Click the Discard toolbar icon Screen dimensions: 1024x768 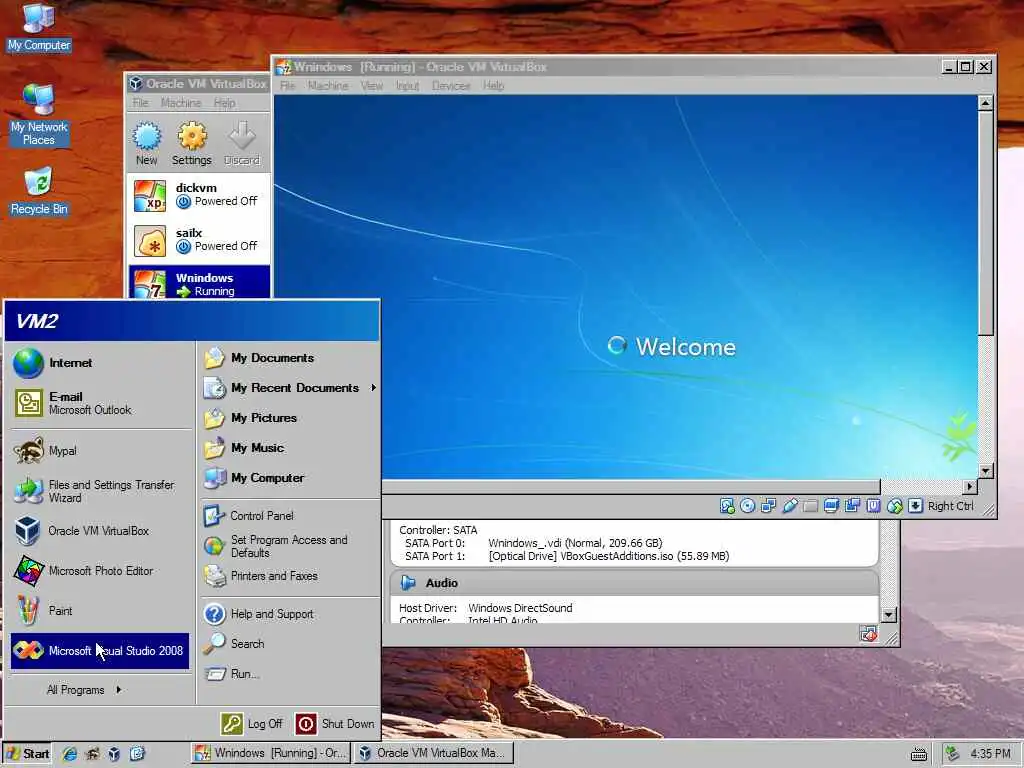pyautogui.click(x=242, y=143)
